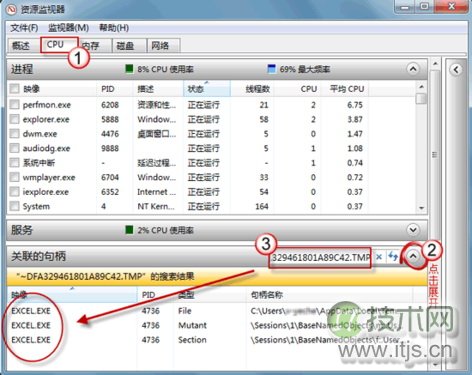472x375 pixels.
Task: Open the 帮助(H) menu
Action: coord(114,28)
